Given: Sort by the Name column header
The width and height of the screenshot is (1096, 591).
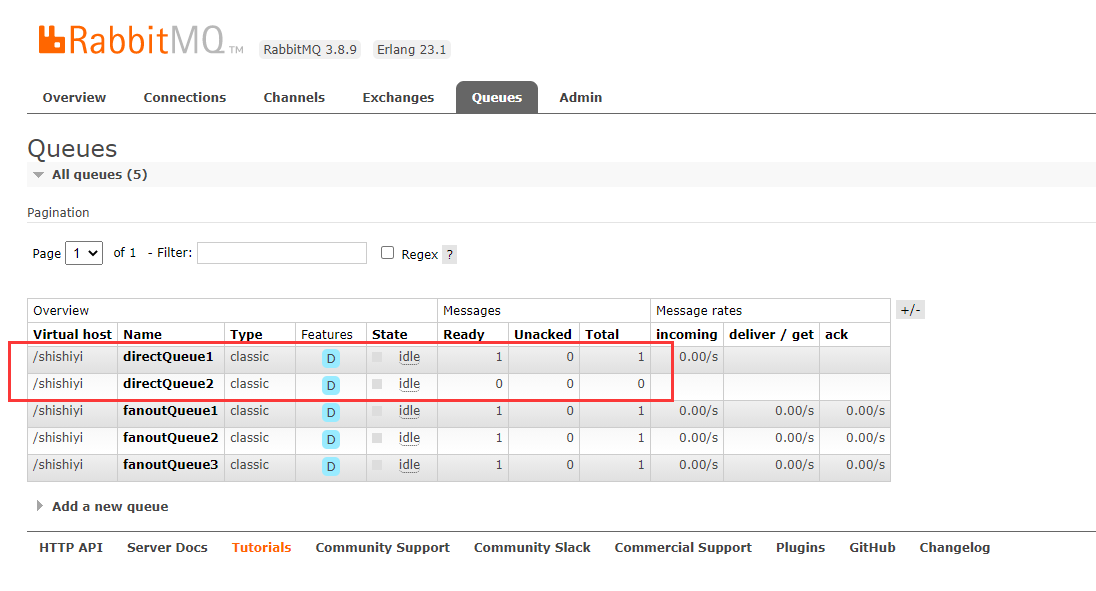Looking at the screenshot, I should click(x=143, y=335).
